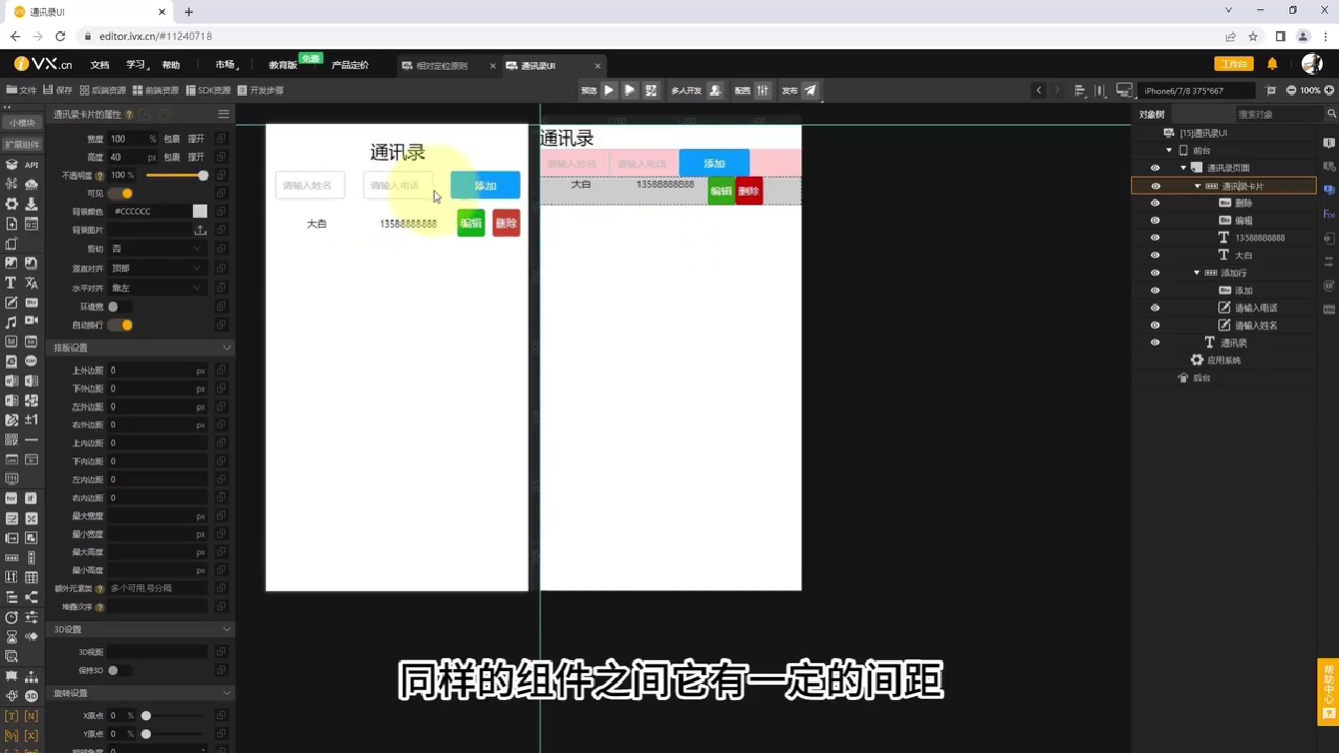The image size is (1339, 753).
Task: Click the red 删除 button in left preview
Action: pos(506,223)
